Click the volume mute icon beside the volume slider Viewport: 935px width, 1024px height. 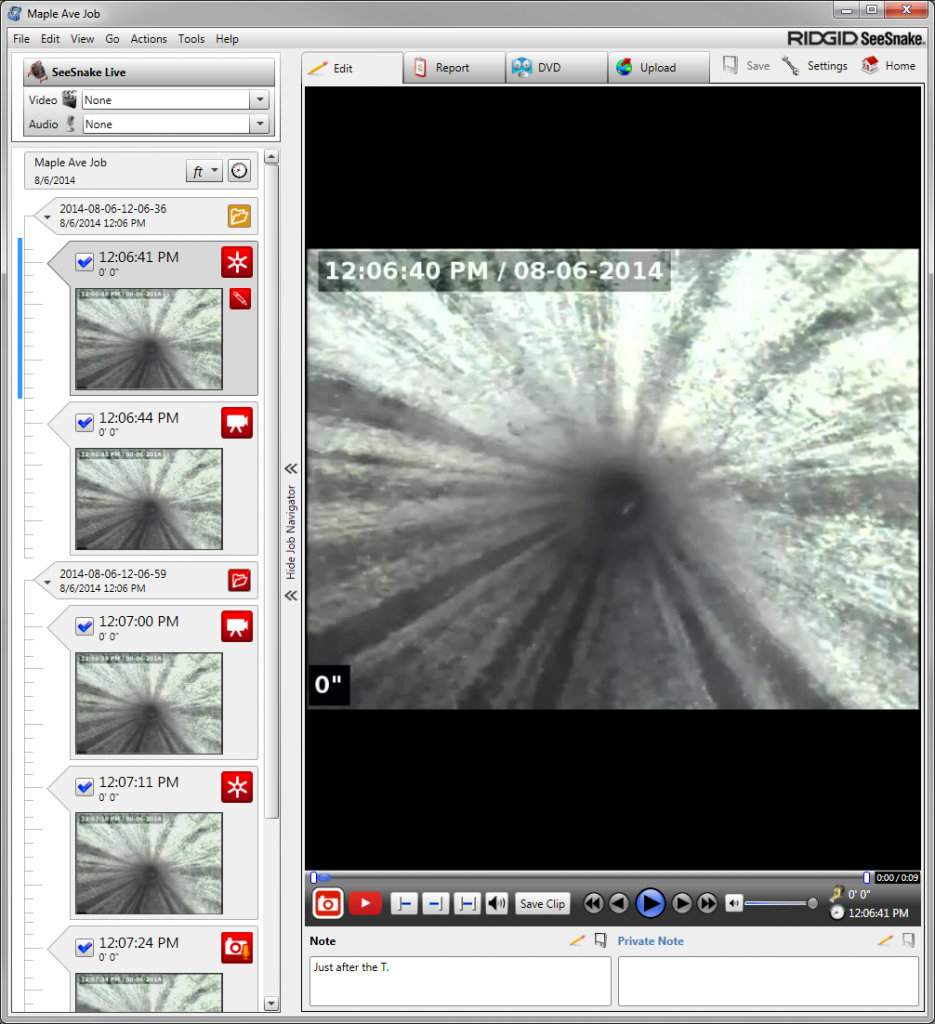point(734,904)
